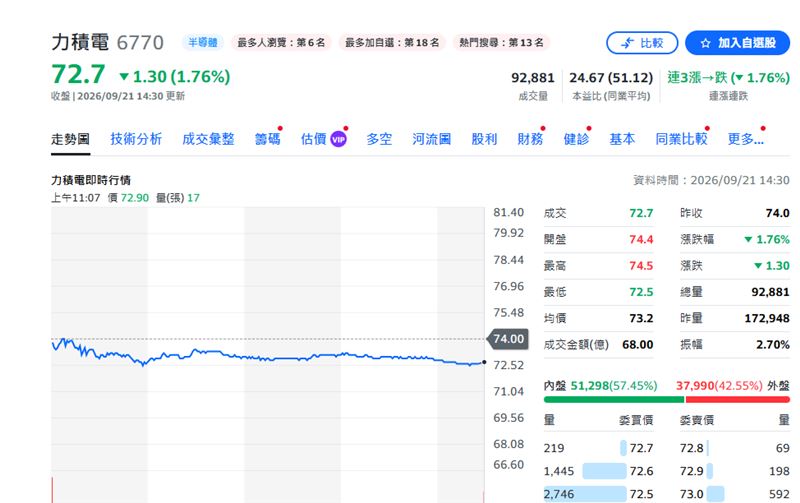
Task: Switch to the 技術分析 tab
Action: [x=136, y=139]
